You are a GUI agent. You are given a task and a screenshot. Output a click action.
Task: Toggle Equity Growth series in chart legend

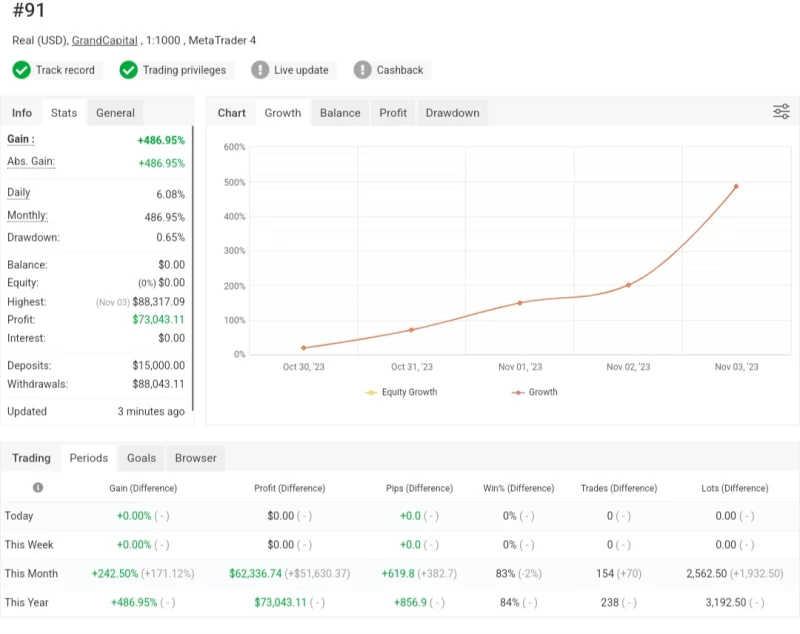(x=401, y=392)
